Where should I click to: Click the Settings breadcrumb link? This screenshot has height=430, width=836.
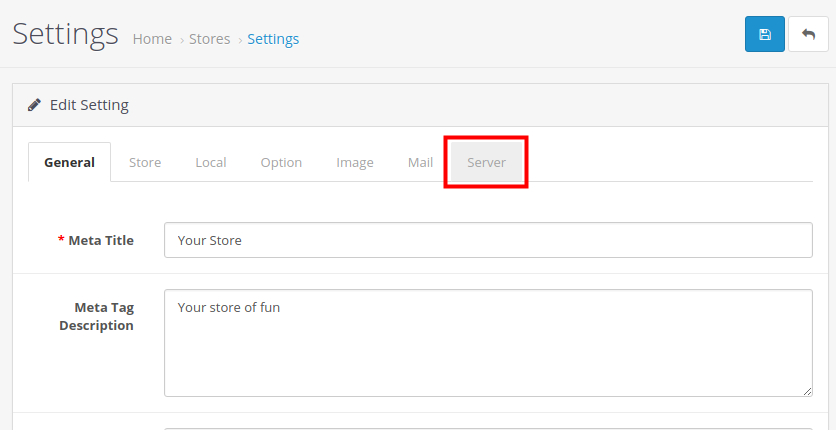click(273, 39)
